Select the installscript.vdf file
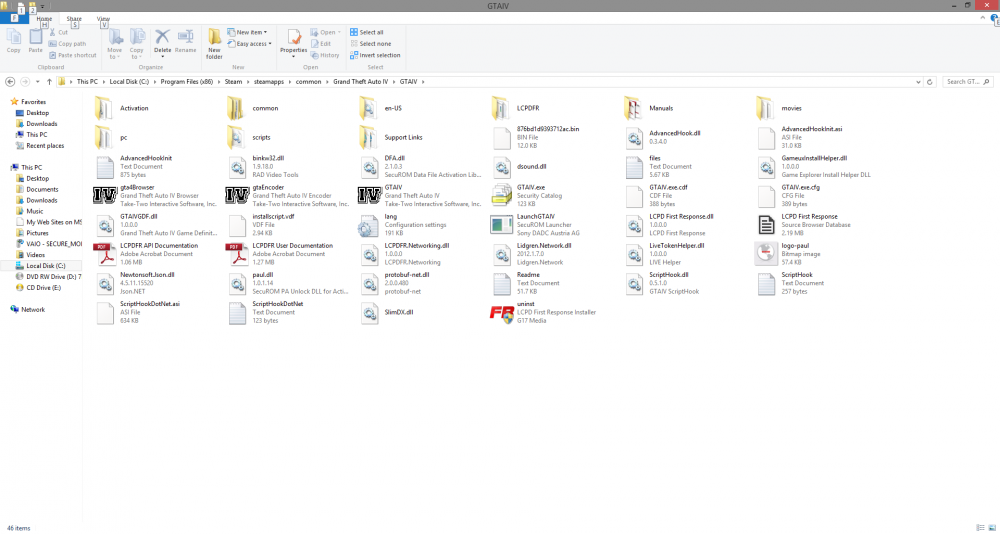1000x534 pixels. click(261, 225)
